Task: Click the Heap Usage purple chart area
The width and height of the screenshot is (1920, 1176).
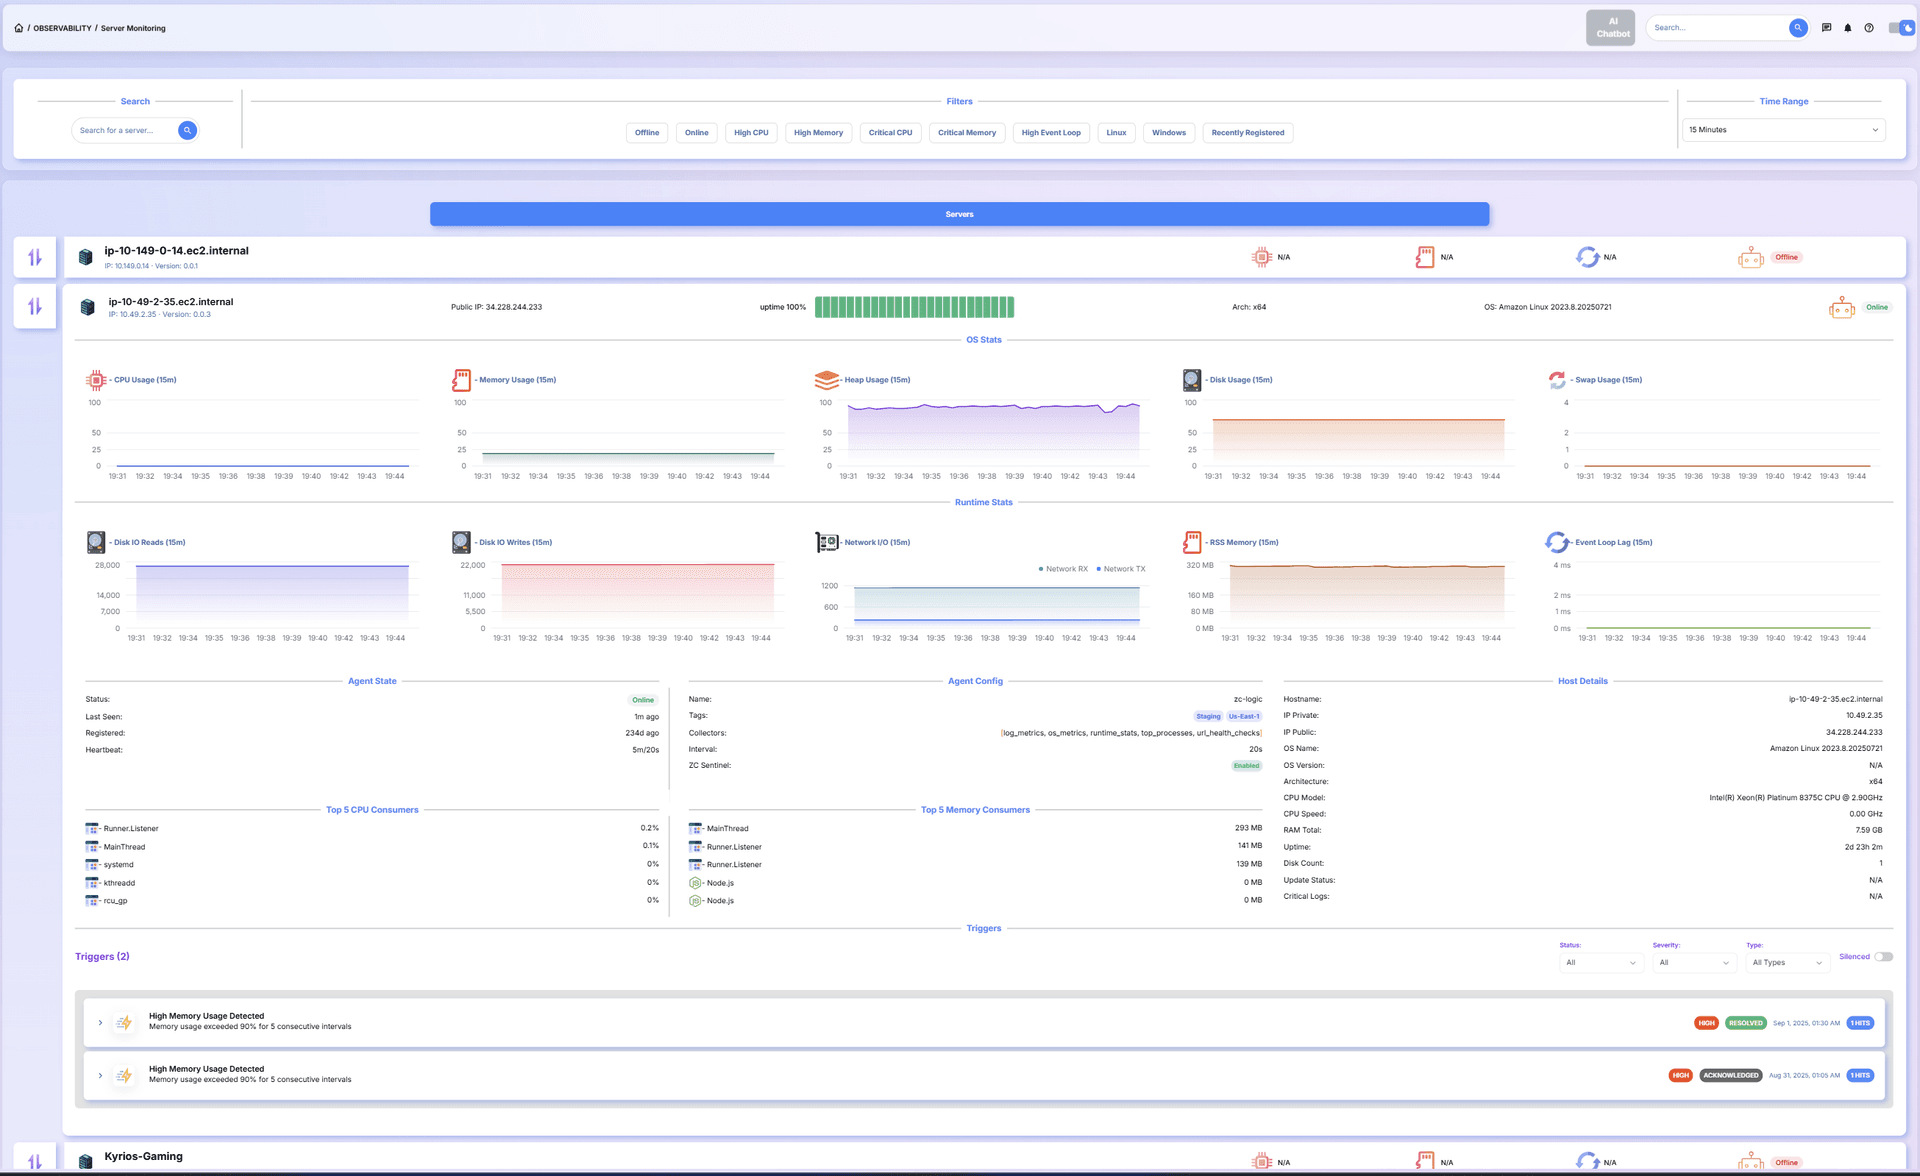Action: click(x=993, y=435)
